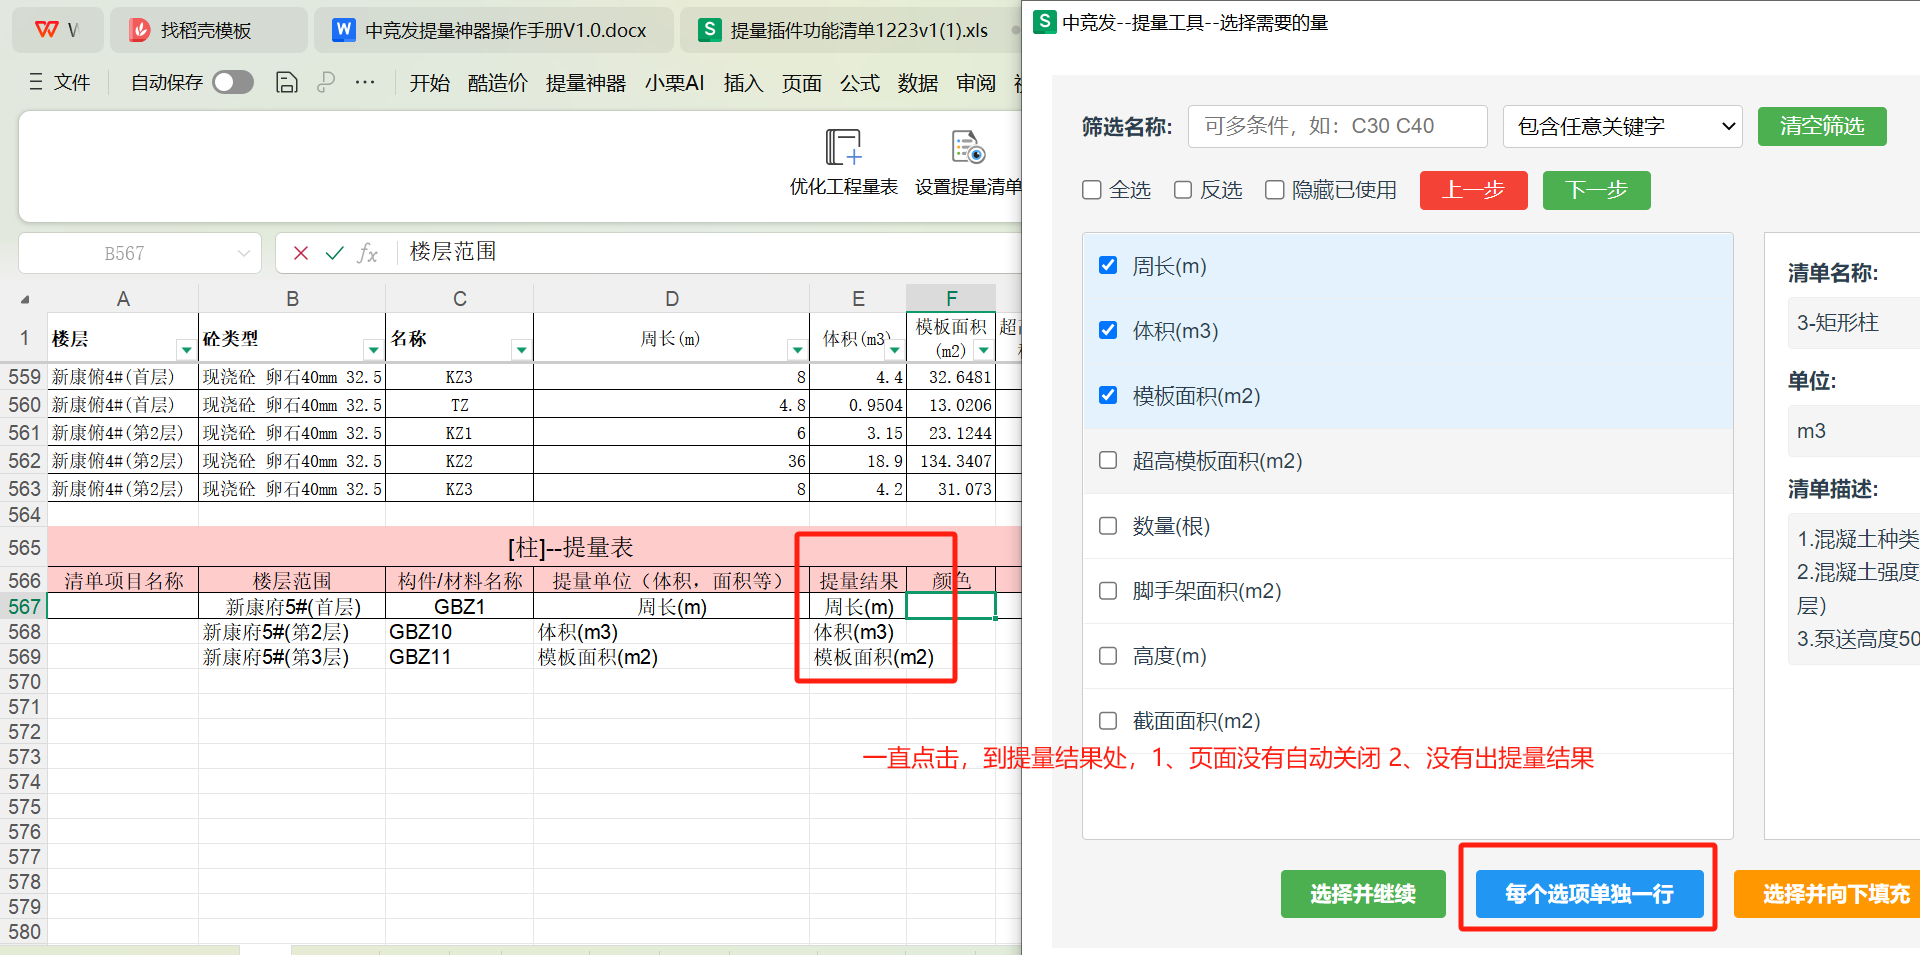Uncheck the 周长(m) checkbox
Image resolution: width=1920 pixels, height=955 pixels.
point(1108,265)
